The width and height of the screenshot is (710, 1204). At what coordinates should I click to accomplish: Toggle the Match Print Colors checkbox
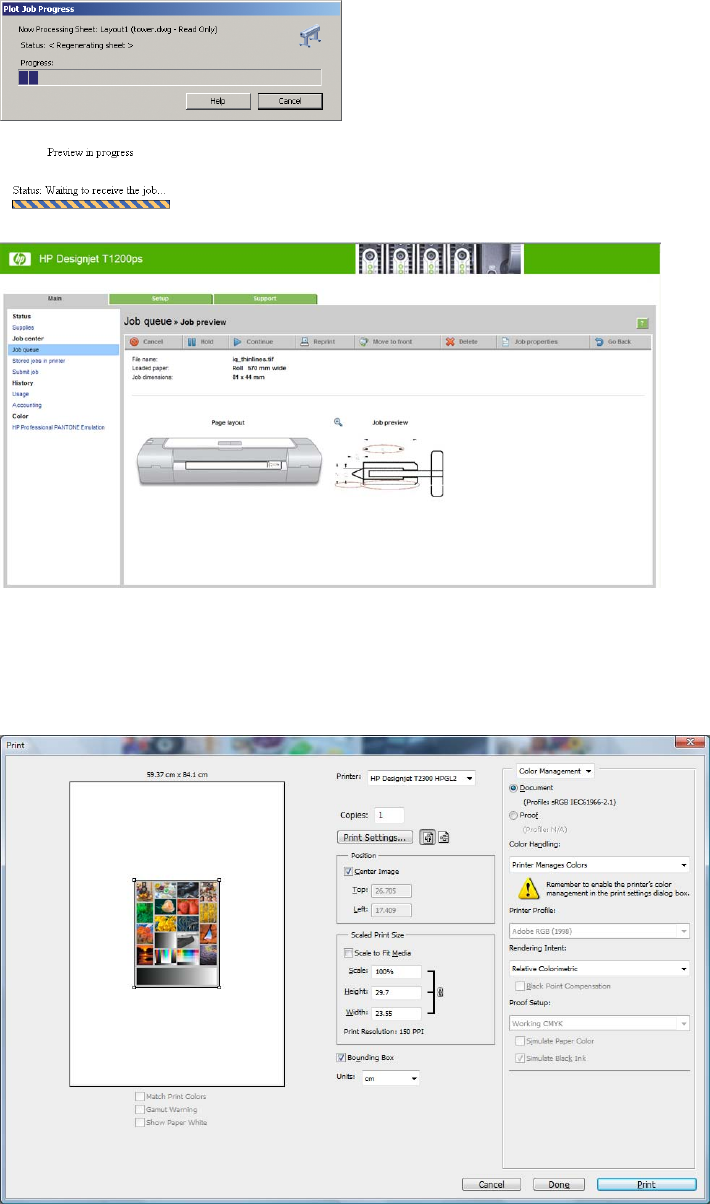pos(139,1096)
